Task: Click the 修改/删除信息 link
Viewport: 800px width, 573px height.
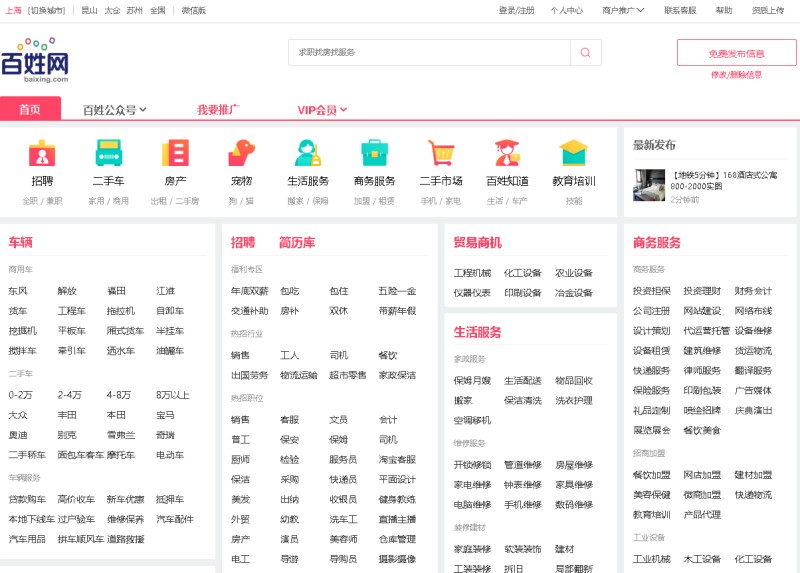Action: (736, 75)
